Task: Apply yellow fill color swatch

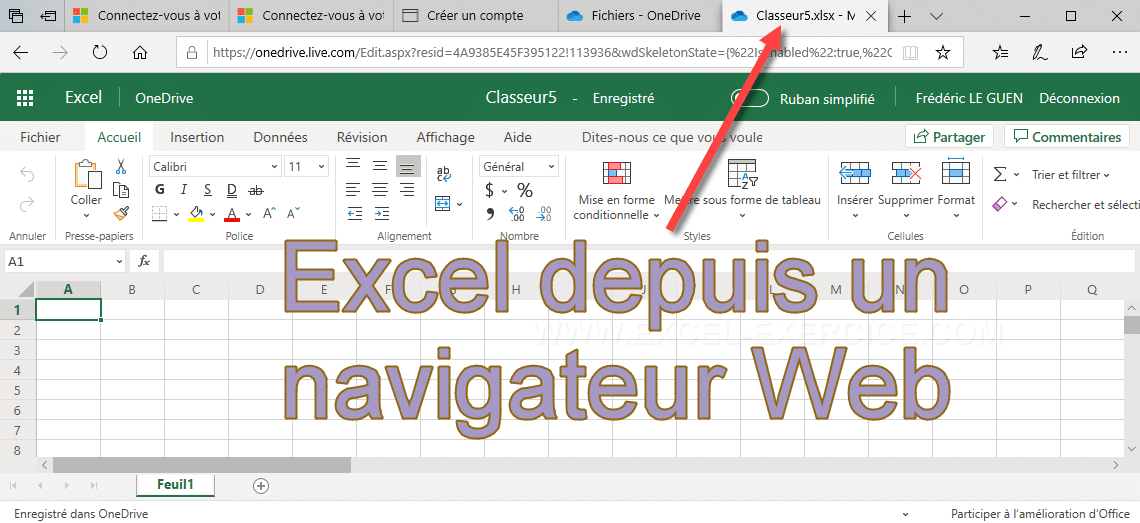Action: (x=196, y=214)
